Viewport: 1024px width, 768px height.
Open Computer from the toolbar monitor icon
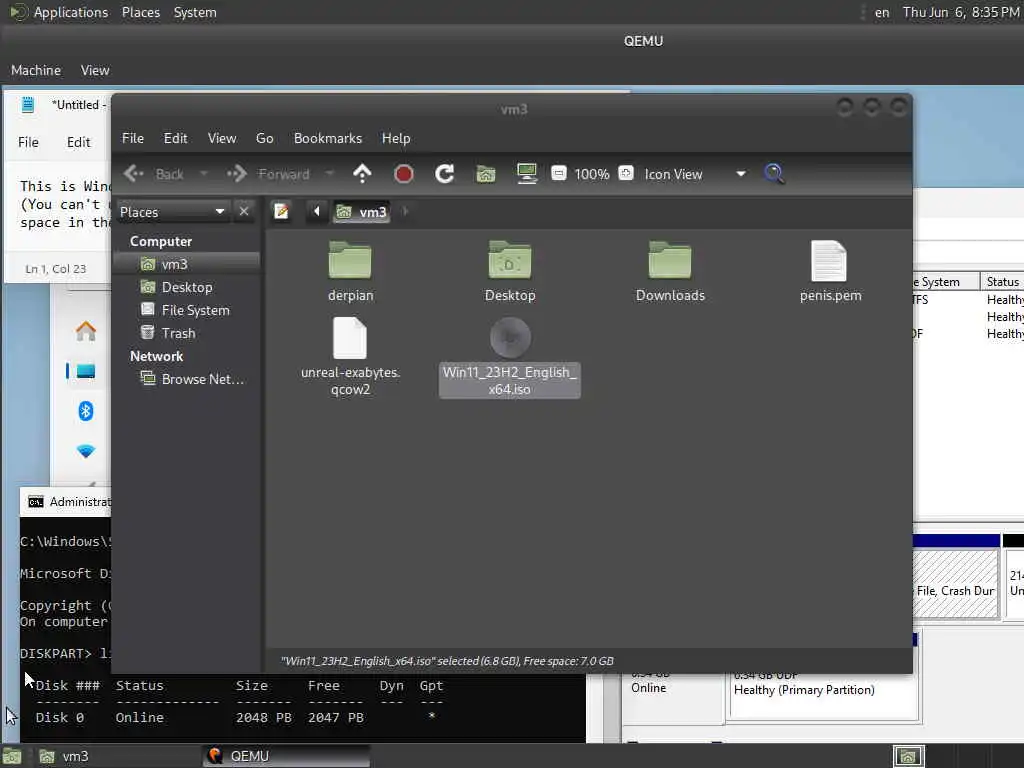(526, 174)
